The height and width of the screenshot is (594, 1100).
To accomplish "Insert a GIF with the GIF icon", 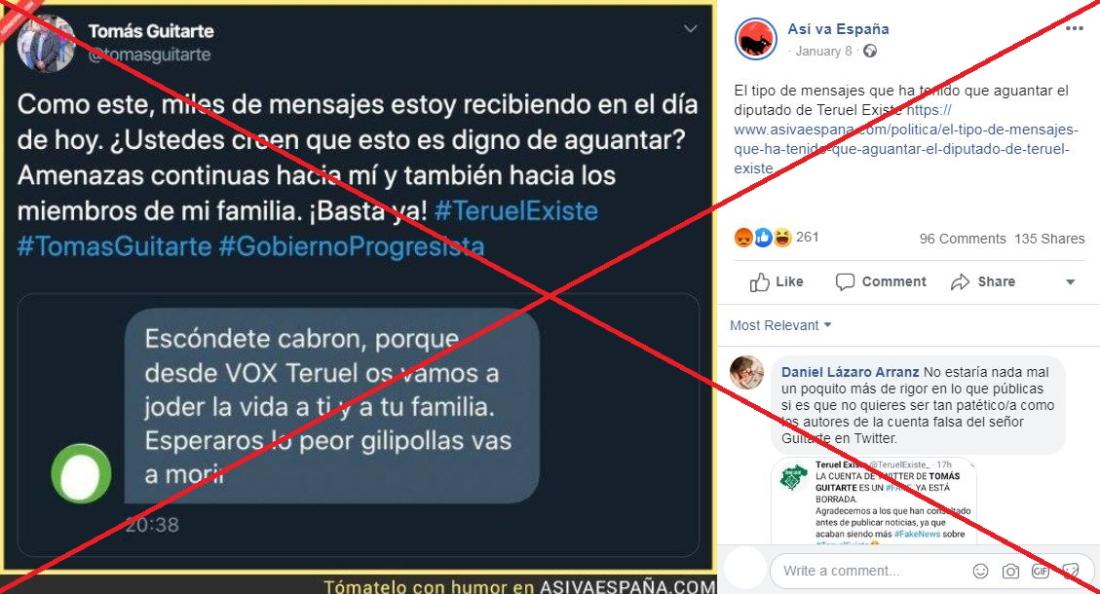I will [x=1040, y=571].
